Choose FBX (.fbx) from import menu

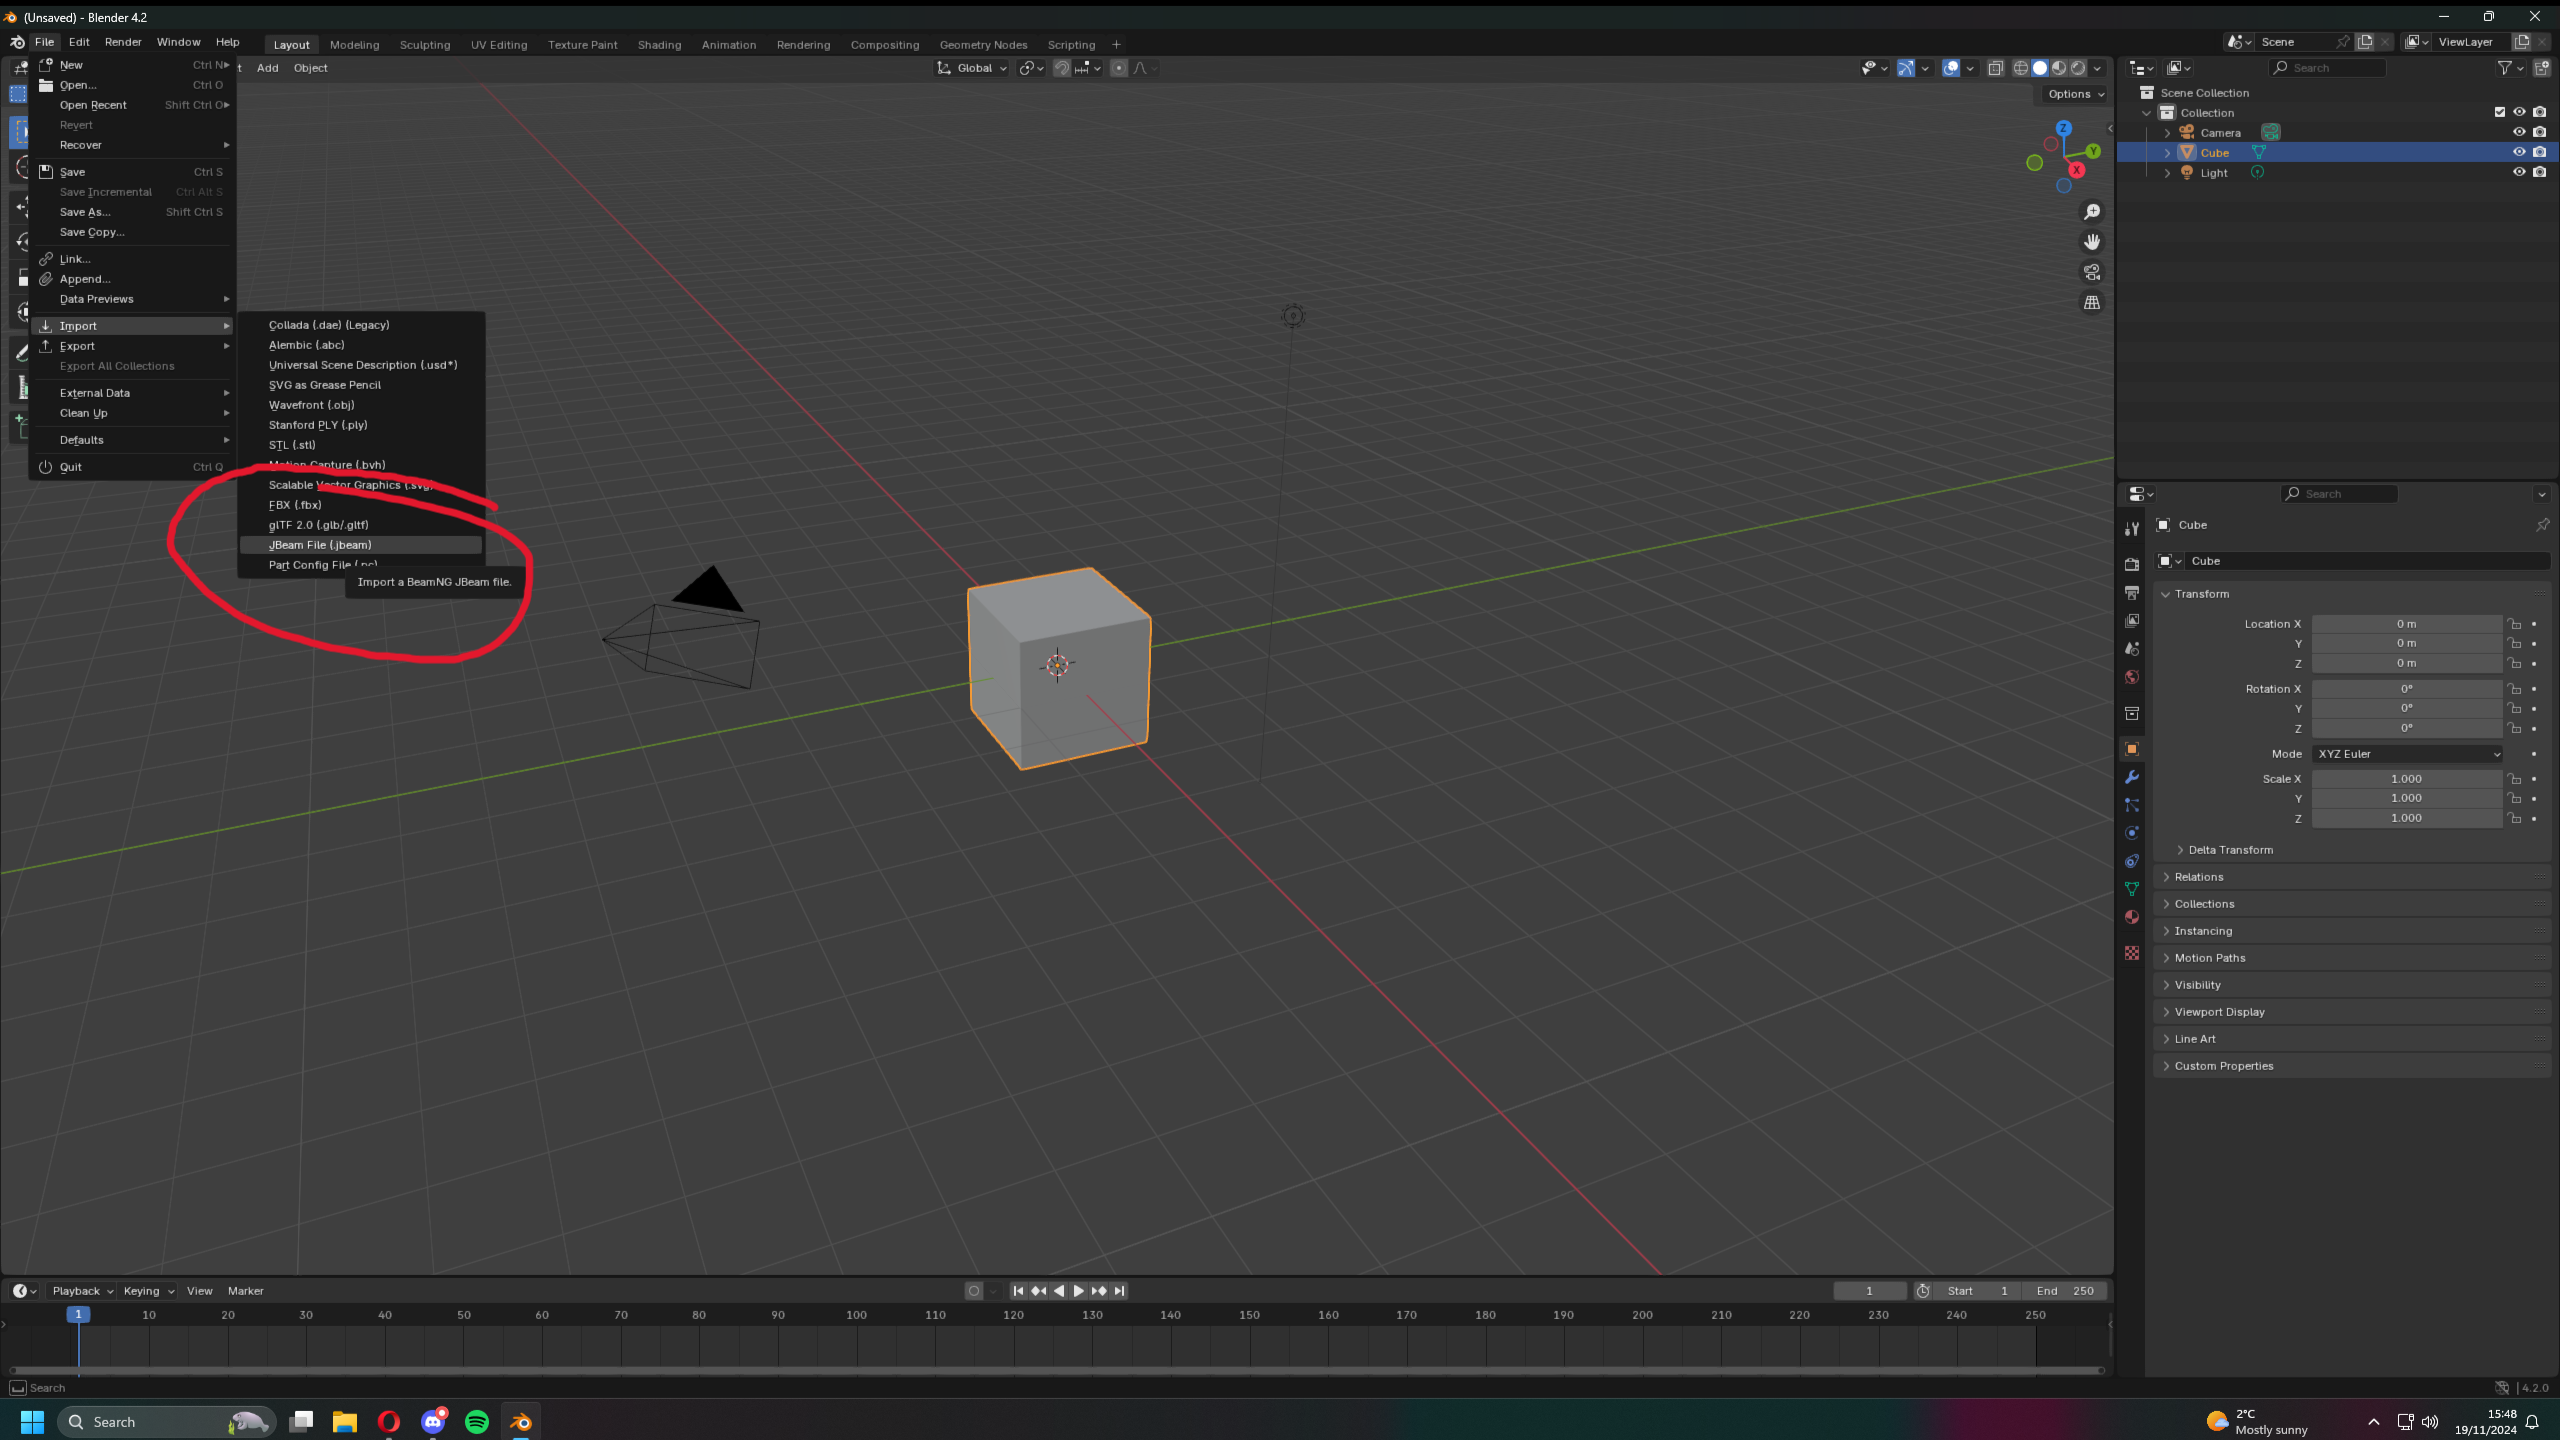[361, 505]
